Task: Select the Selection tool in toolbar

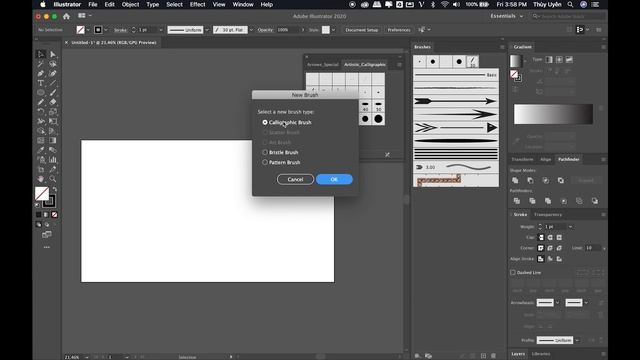Action: tap(41, 54)
